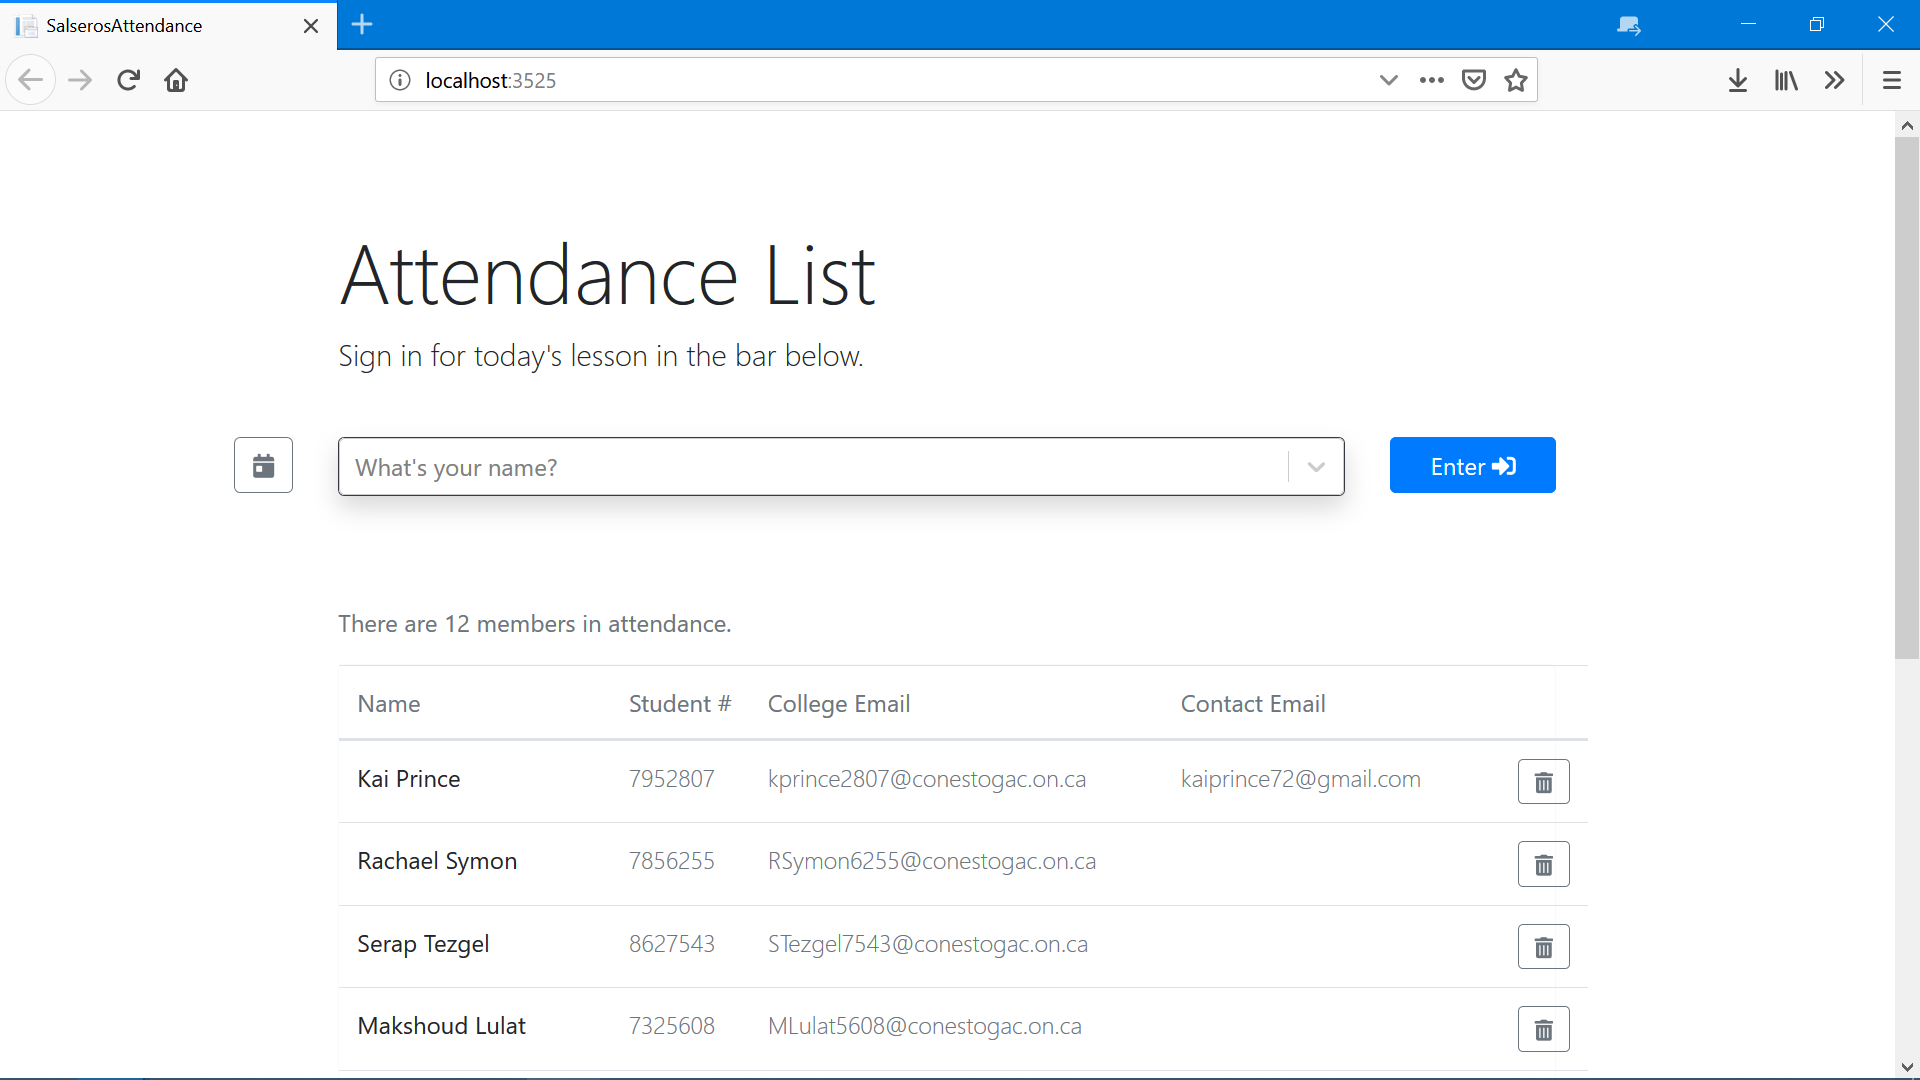The height and width of the screenshot is (1080, 1920).
Task: Click the vertical scrollbar thumb
Action: 1907,398
